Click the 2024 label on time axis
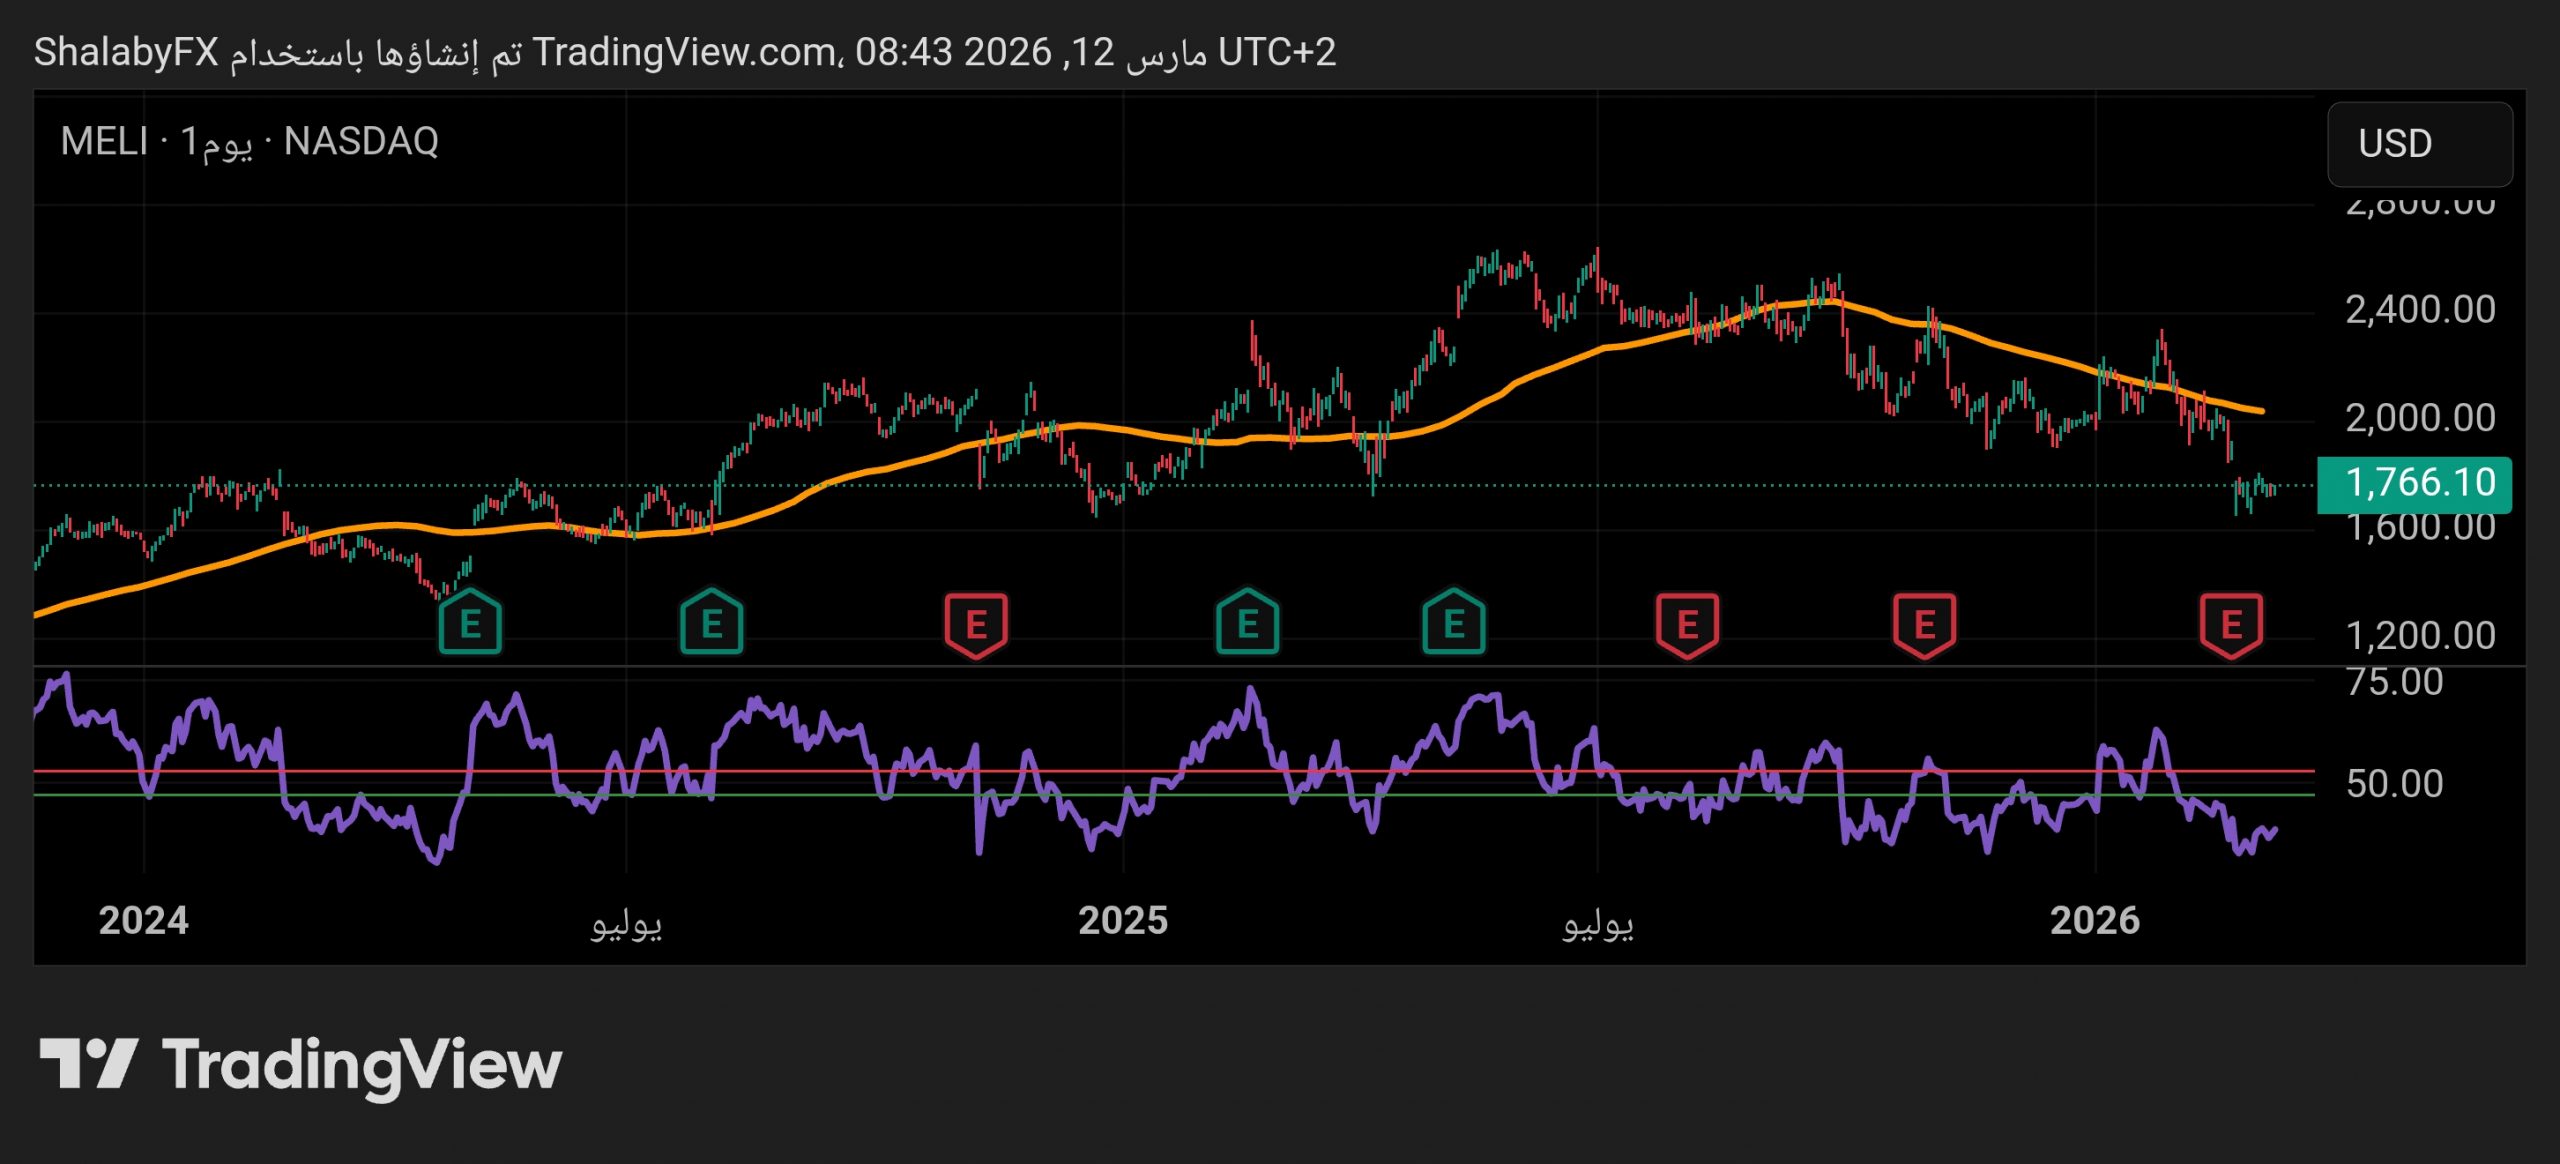This screenshot has height=1164, width=2560. [x=143, y=921]
